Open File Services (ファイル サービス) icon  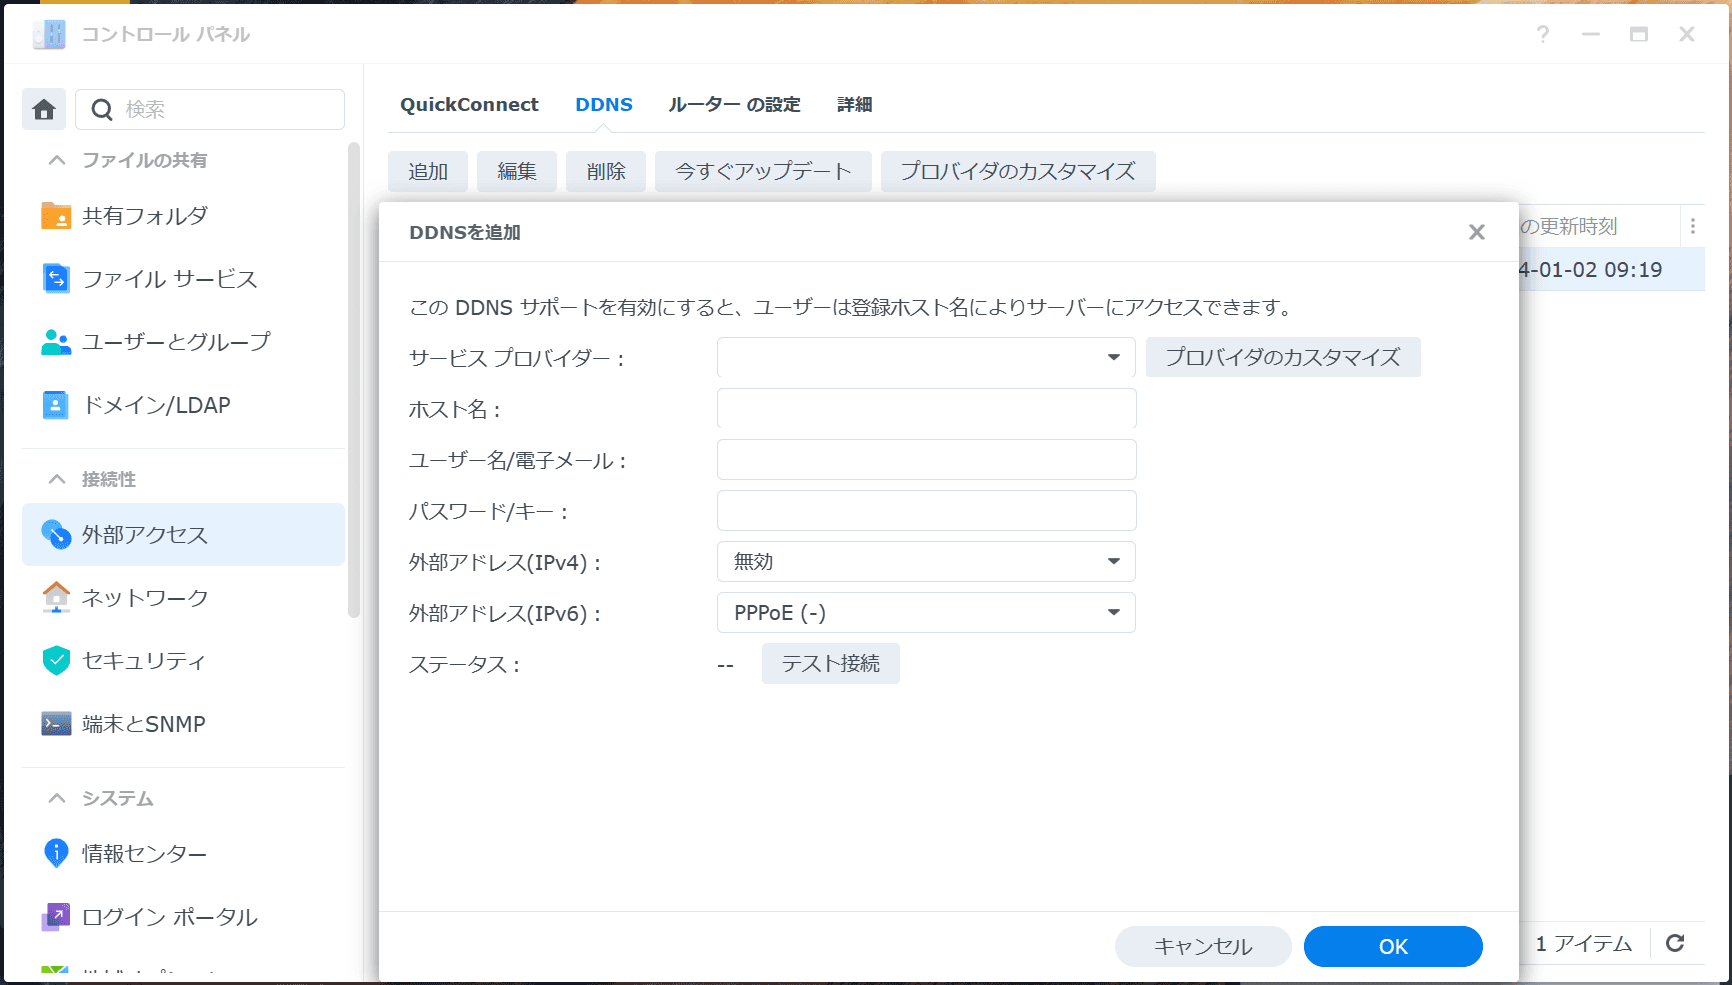[56, 278]
